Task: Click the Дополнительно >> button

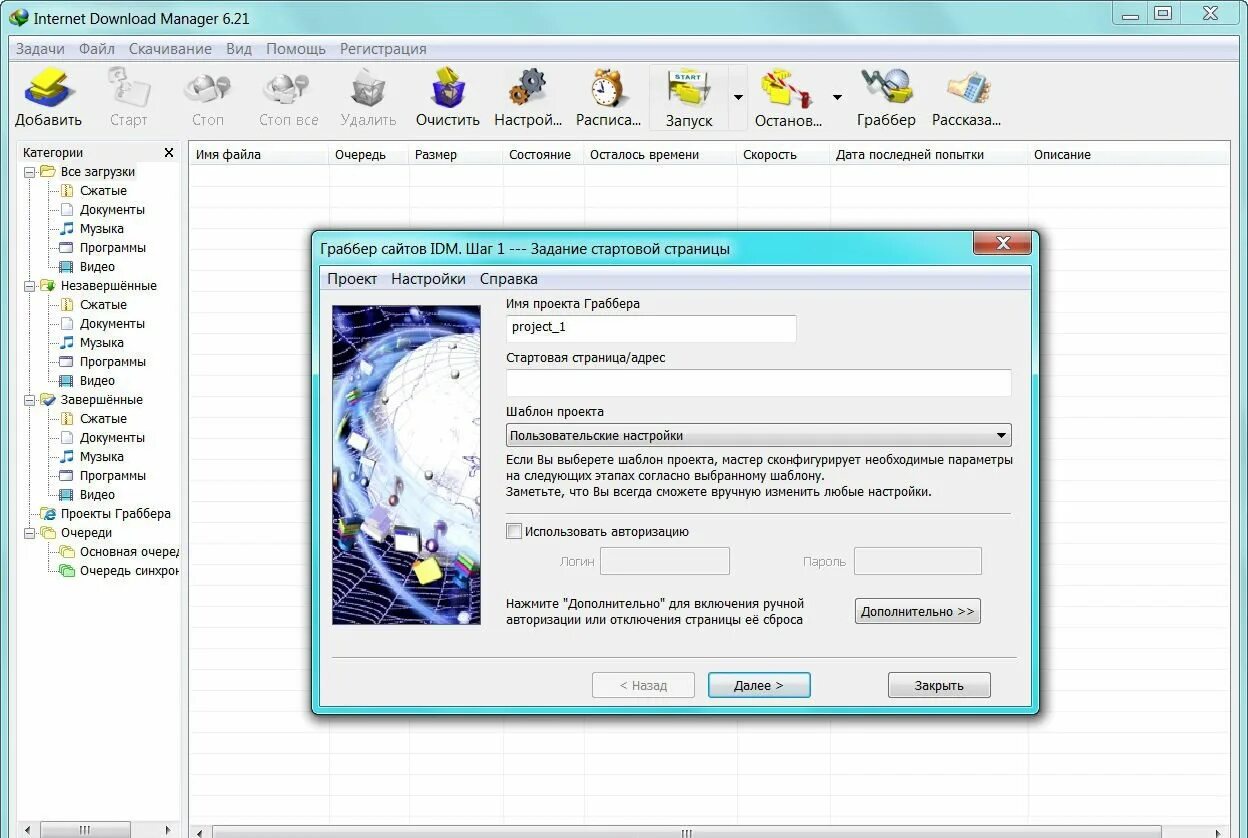Action: pos(917,611)
